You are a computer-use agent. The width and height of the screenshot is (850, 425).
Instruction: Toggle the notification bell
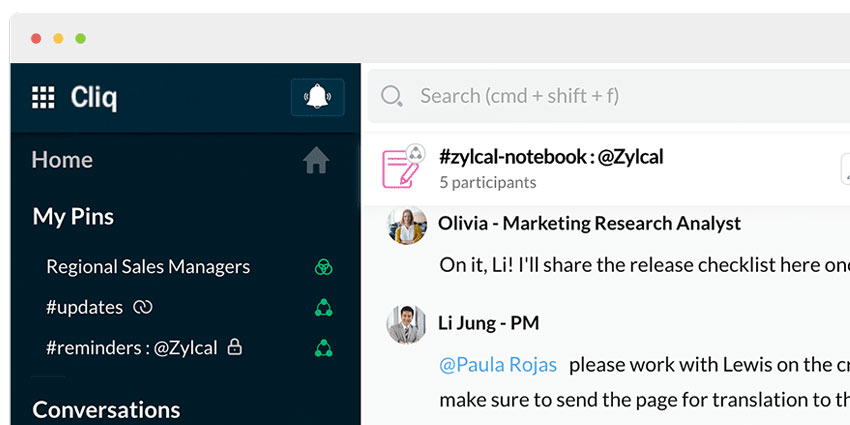click(317, 97)
